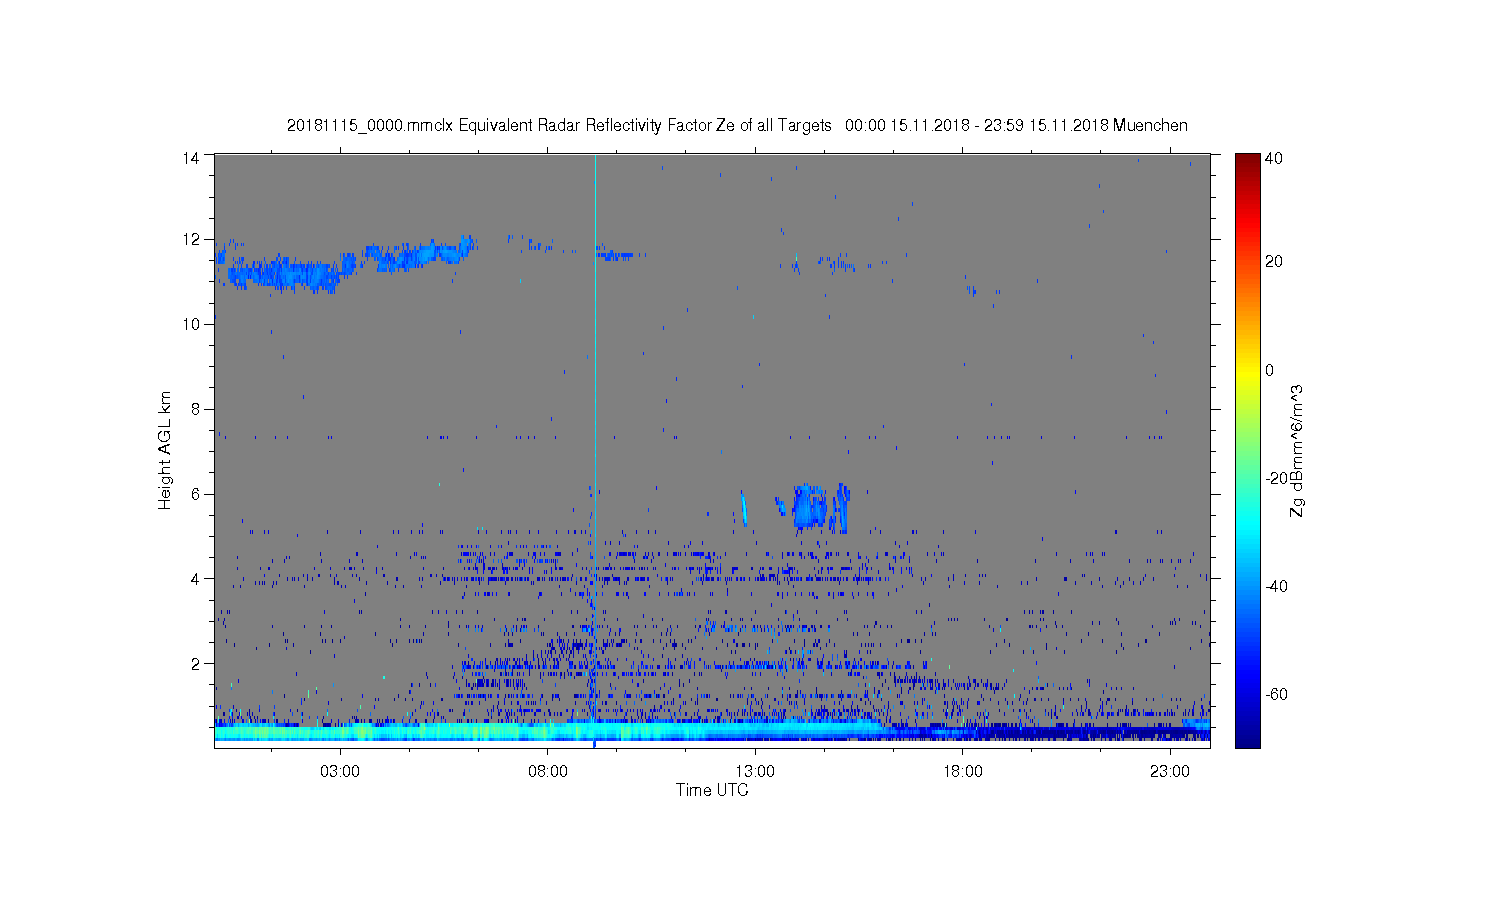
Task: Click the "08:00" time tick label
Action: [548, 772]
